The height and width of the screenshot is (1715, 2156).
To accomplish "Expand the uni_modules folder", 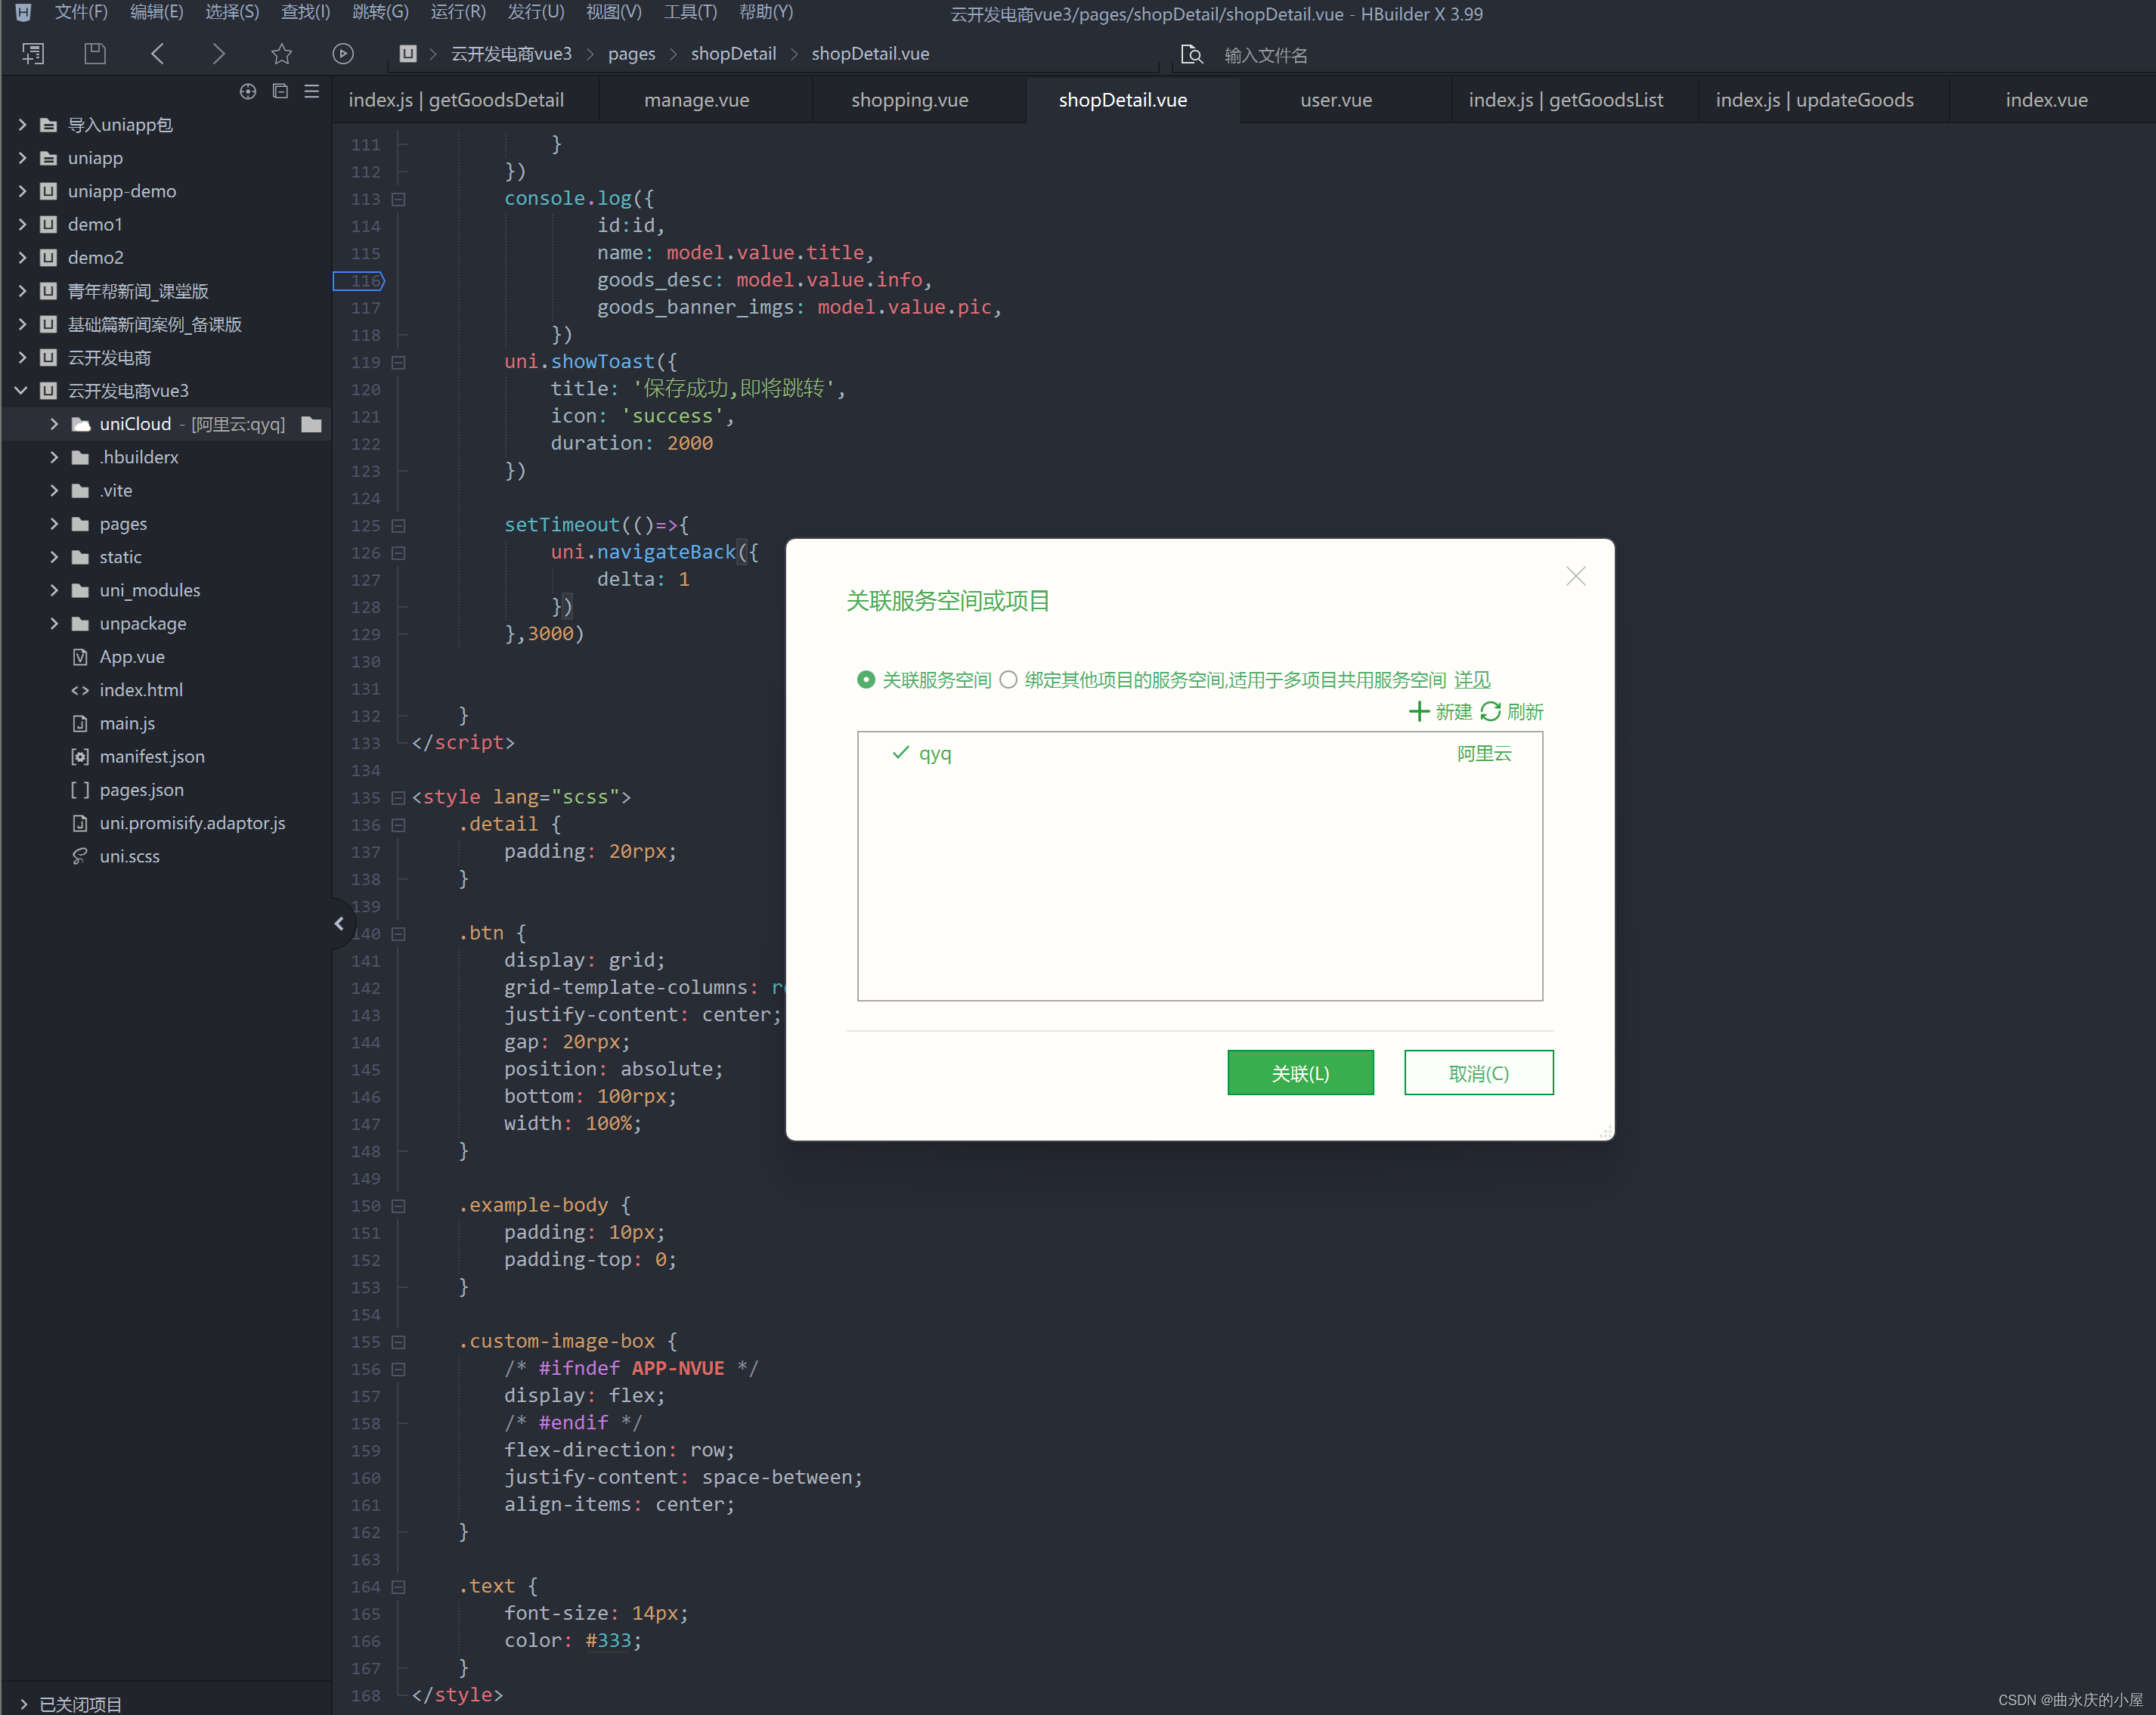I will (54, 590).
